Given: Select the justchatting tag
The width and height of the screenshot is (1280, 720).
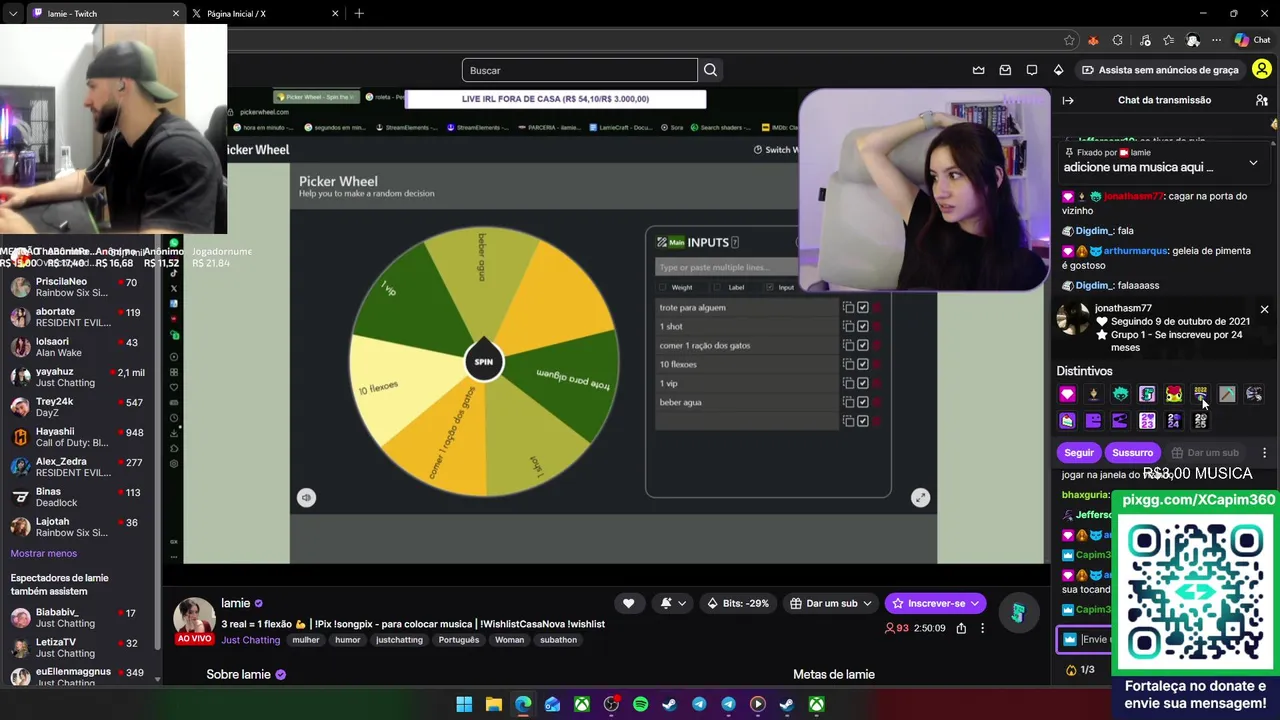Looking at the screenshot, I should 399,640.
